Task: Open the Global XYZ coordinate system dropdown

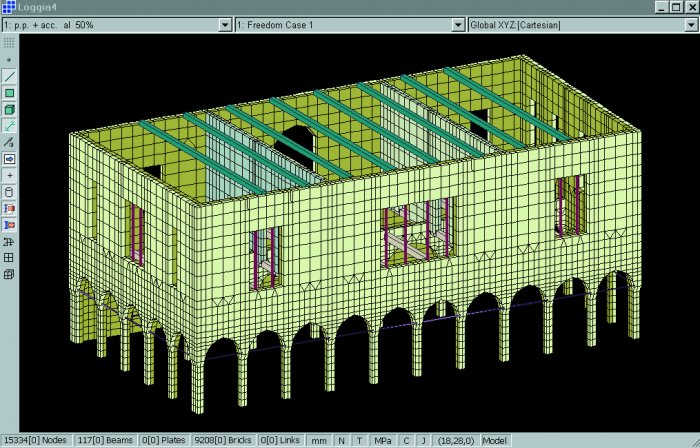Action: (690, 24)
